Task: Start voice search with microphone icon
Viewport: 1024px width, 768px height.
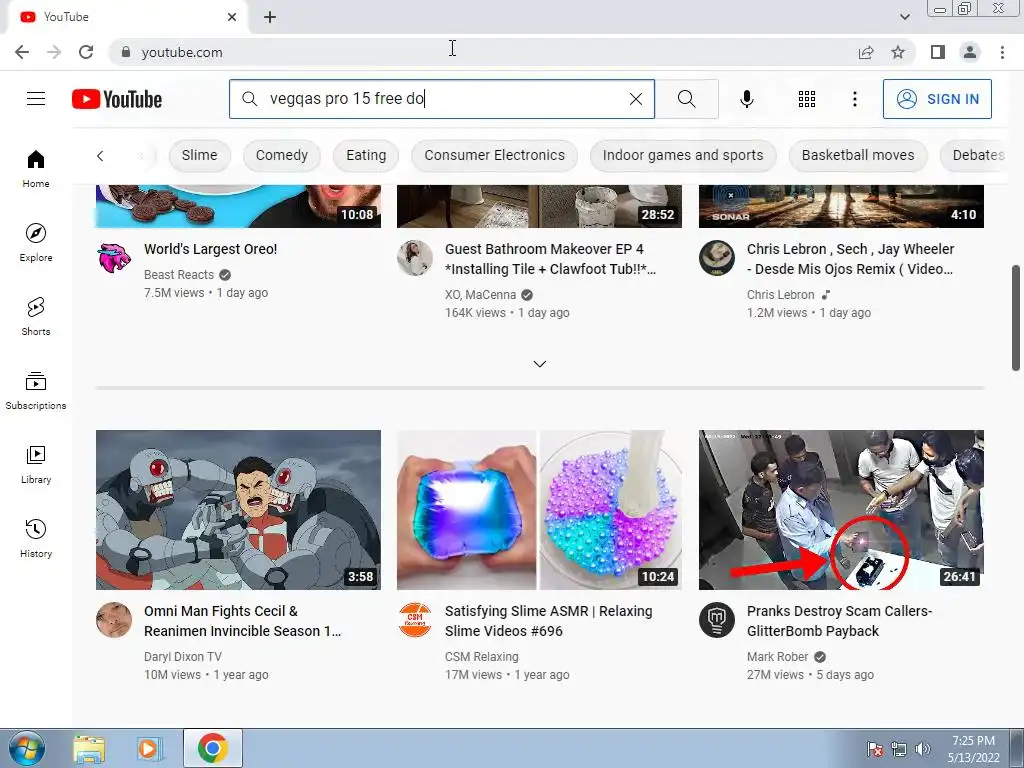Action: [x=746, y=99]
